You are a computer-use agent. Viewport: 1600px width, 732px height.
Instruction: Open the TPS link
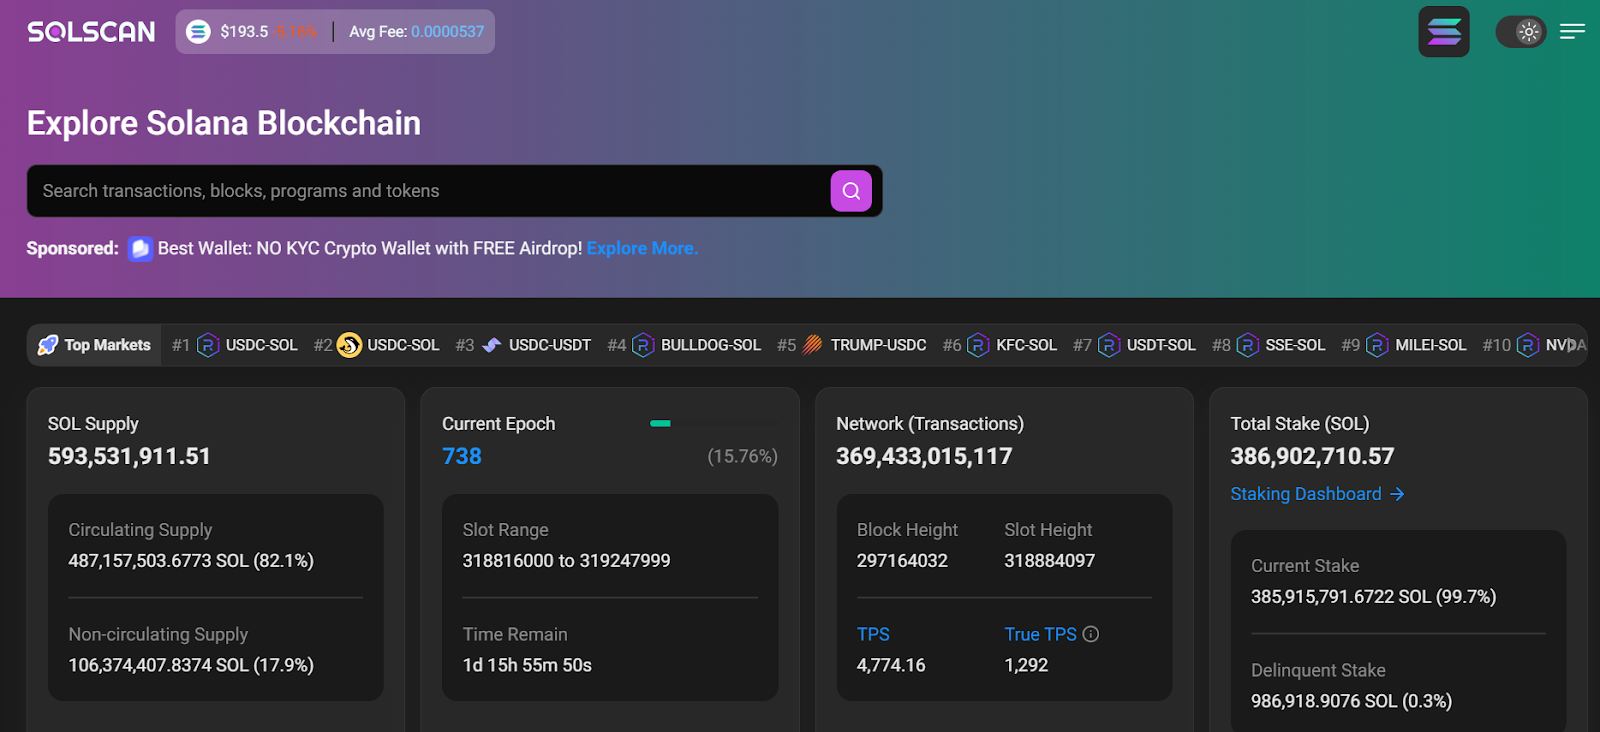873,634
